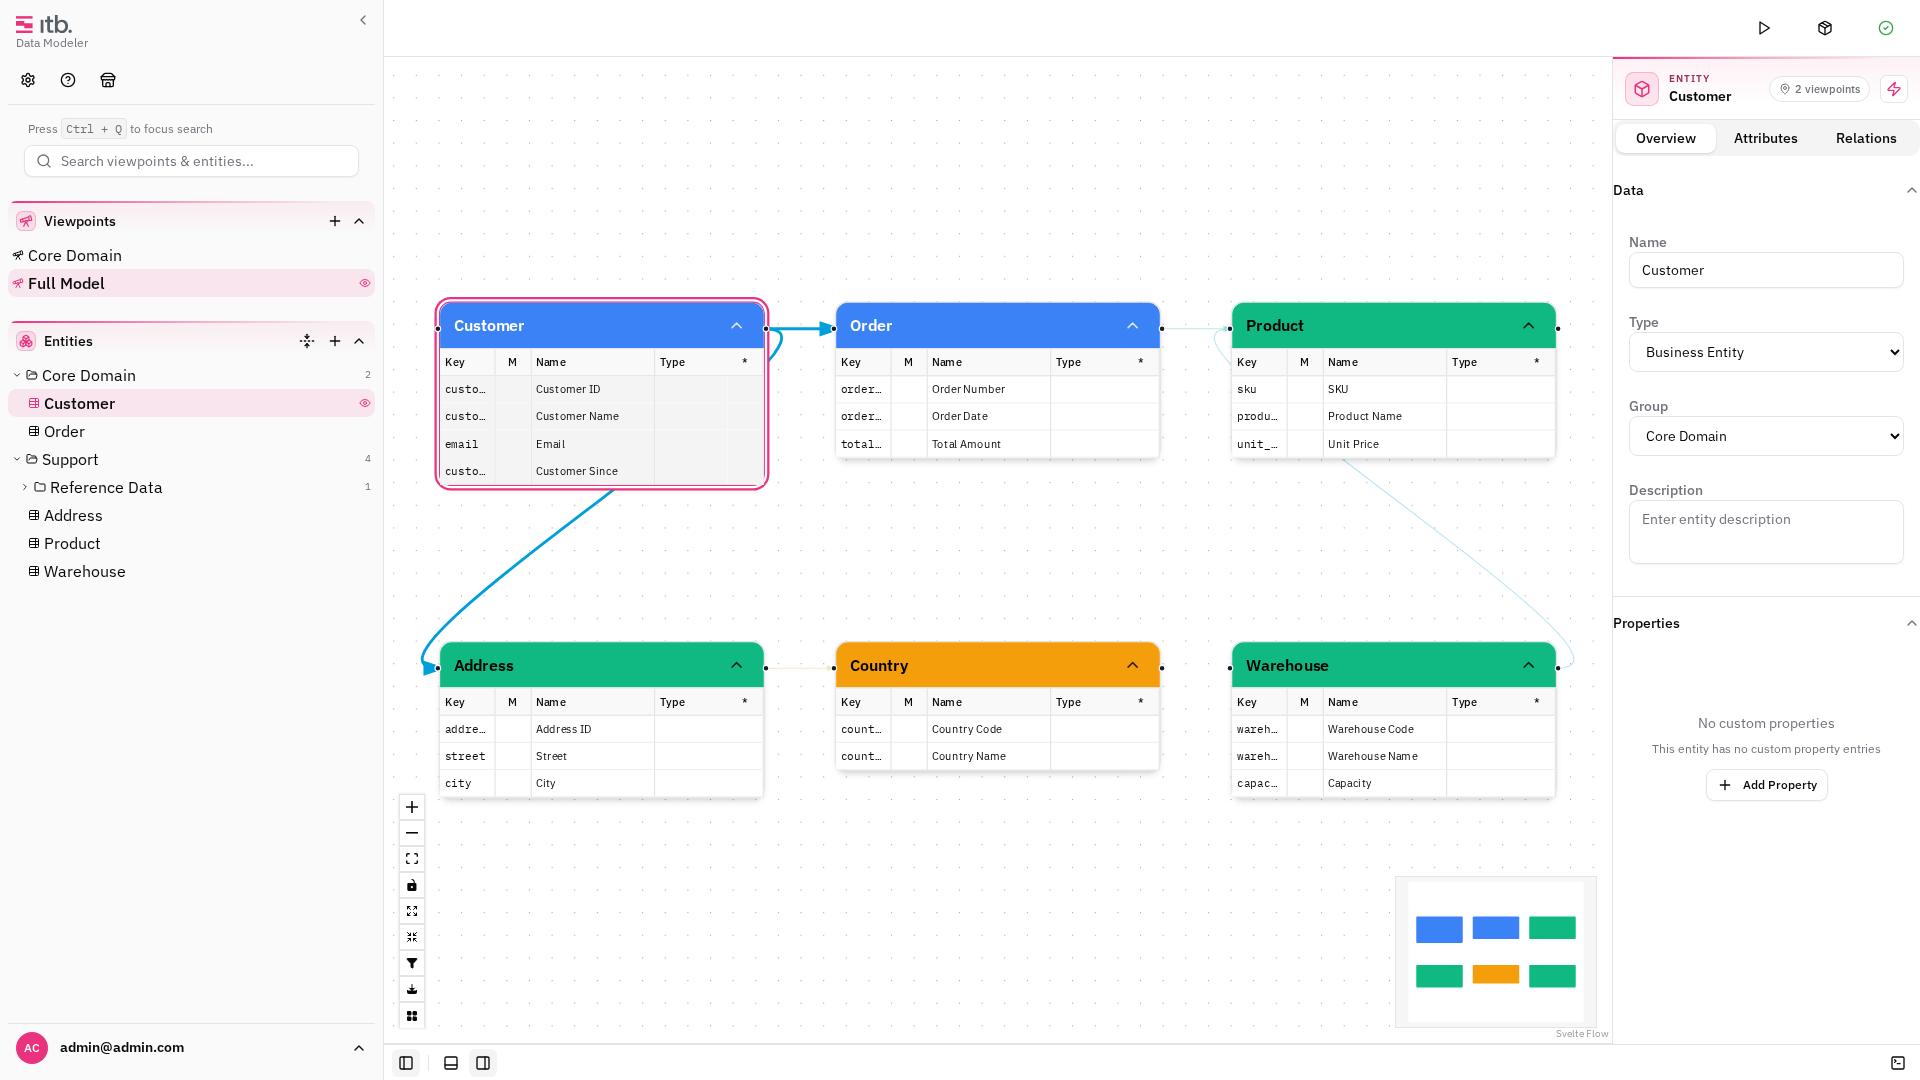Collapse the Customer entity node on canvas

pyautogui.click(x=736, y=326)
